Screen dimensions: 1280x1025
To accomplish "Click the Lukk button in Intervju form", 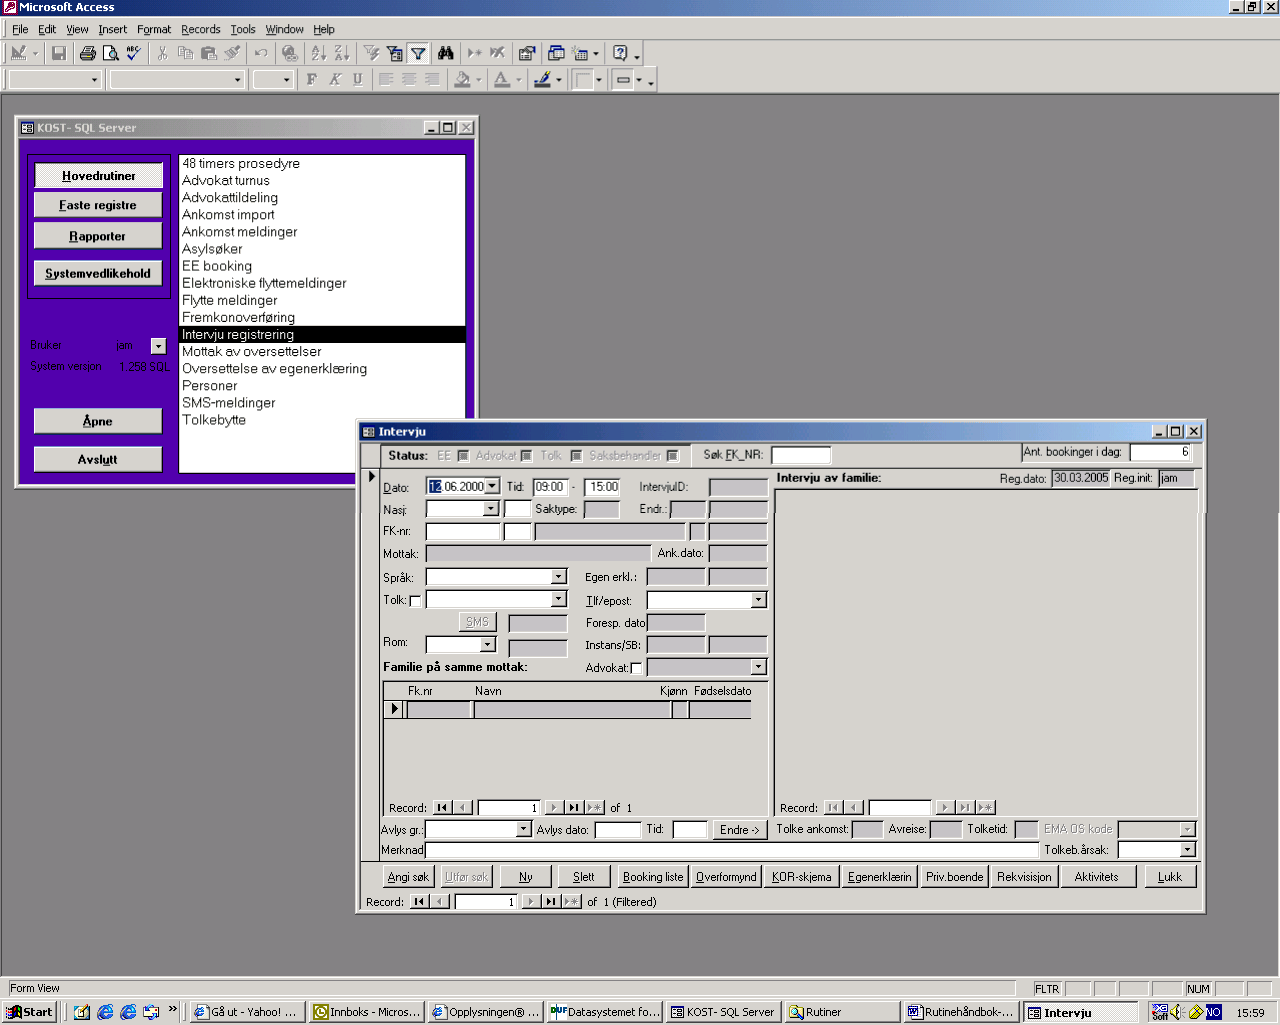I will [1170, 877].
